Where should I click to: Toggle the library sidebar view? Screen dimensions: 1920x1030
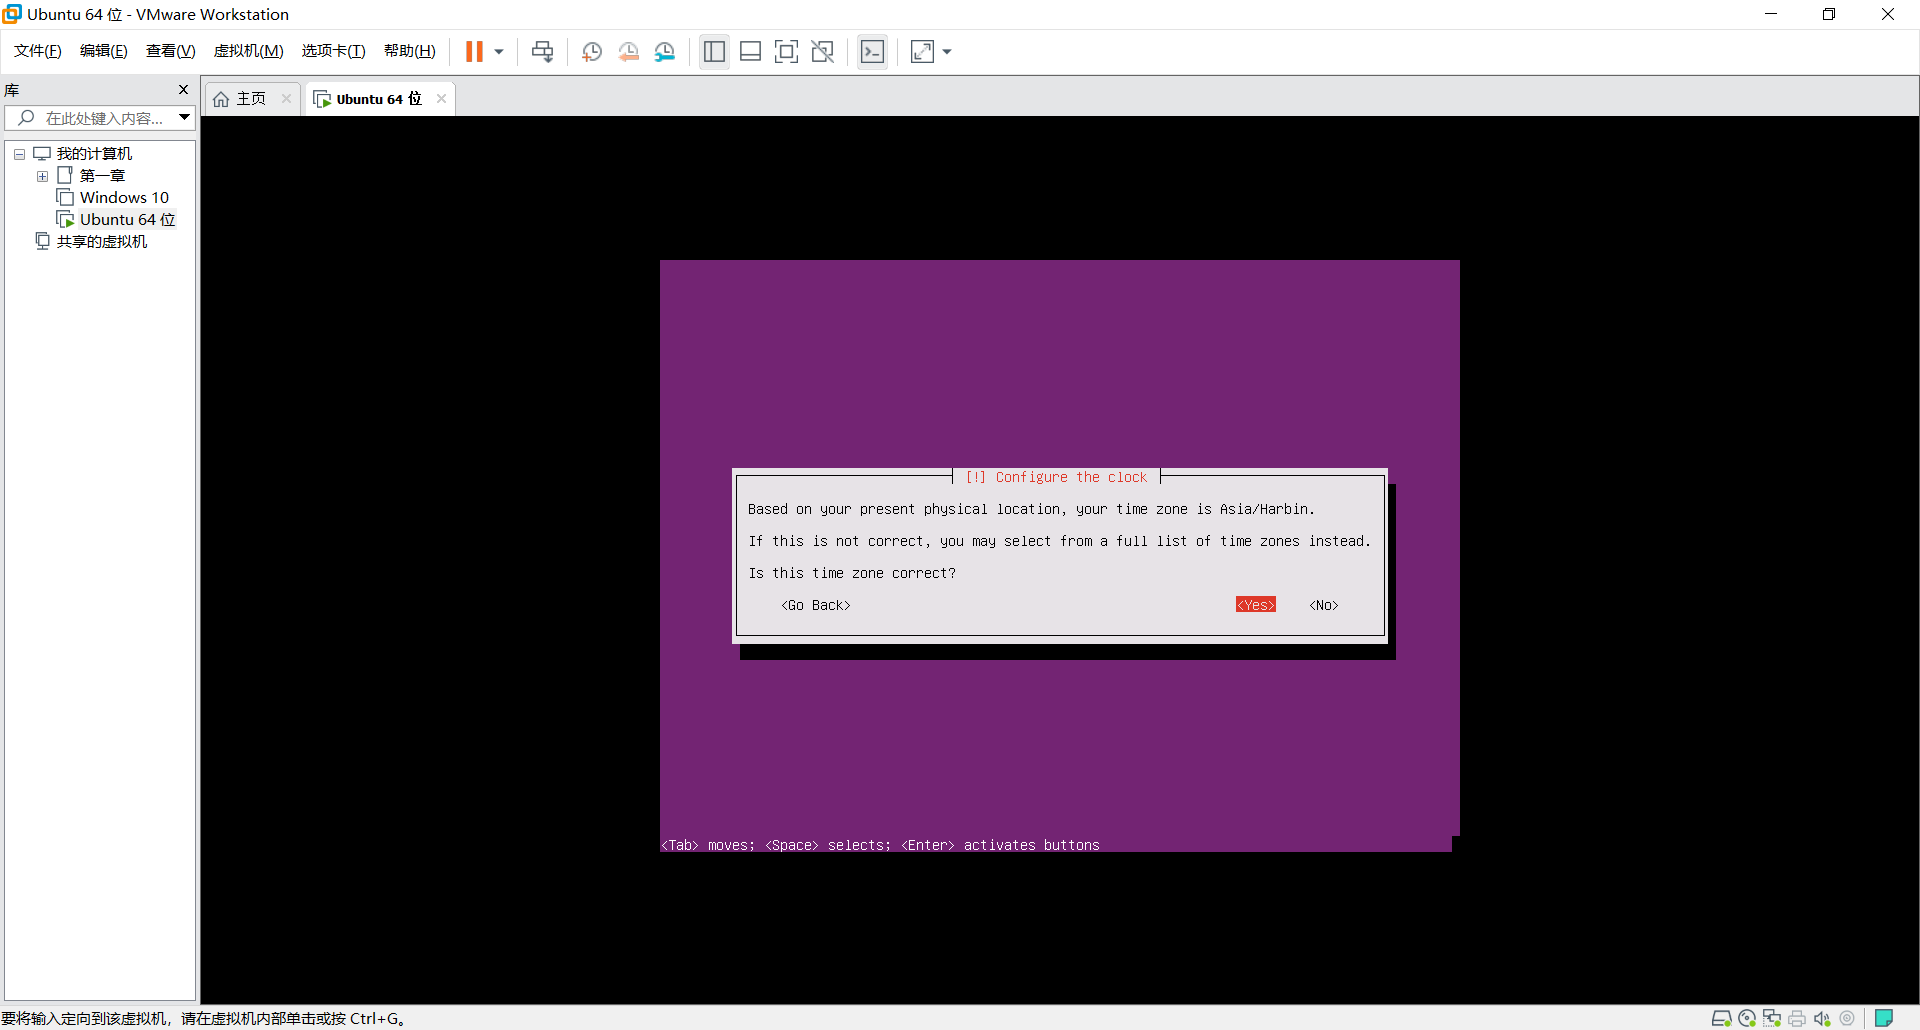714,52
